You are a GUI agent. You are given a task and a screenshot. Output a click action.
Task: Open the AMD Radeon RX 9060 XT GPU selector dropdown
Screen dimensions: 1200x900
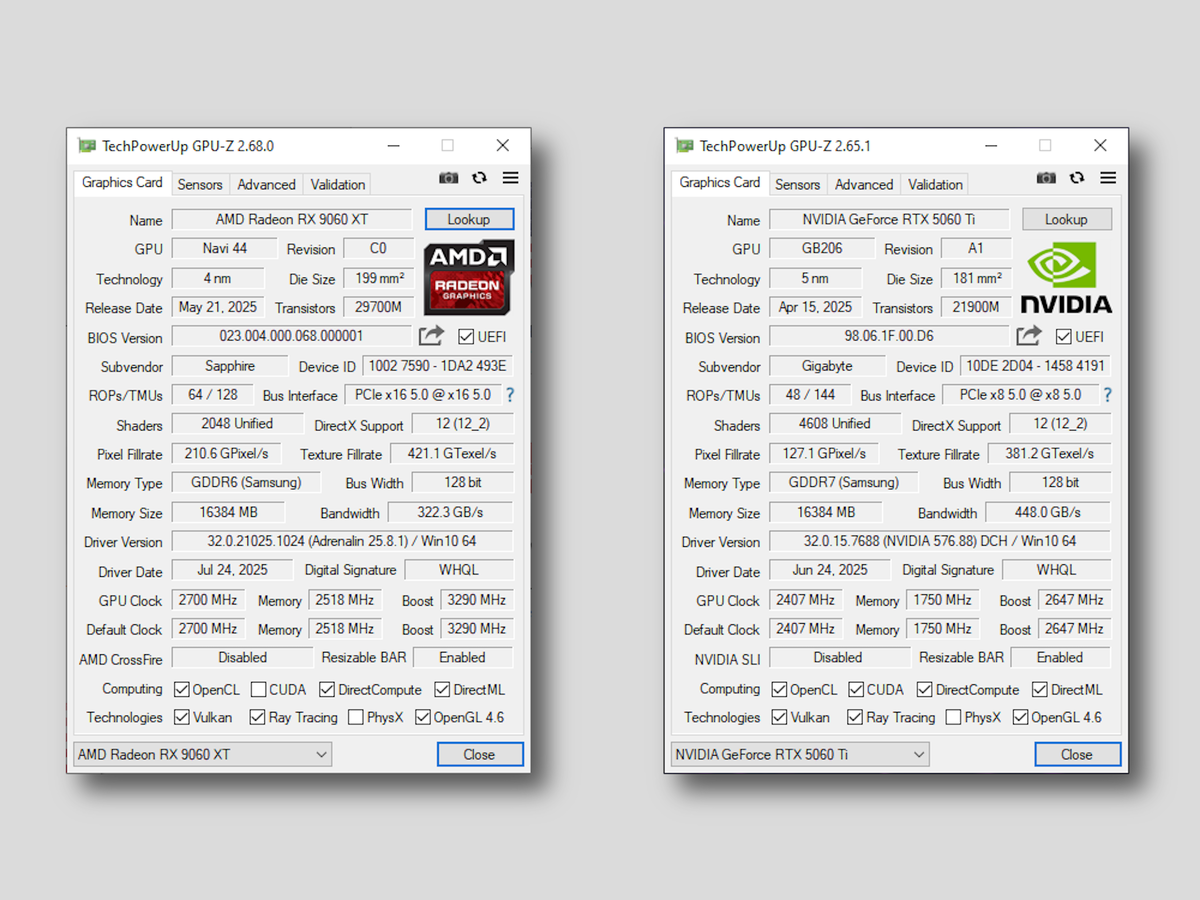coord(203,755)
